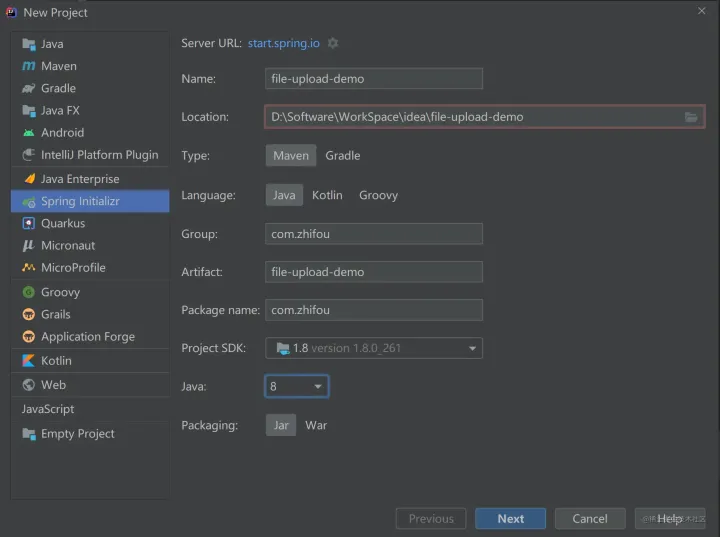Browse for location with folder icon
The width and height of the screenshot is (720, 537).
(691, 117)
